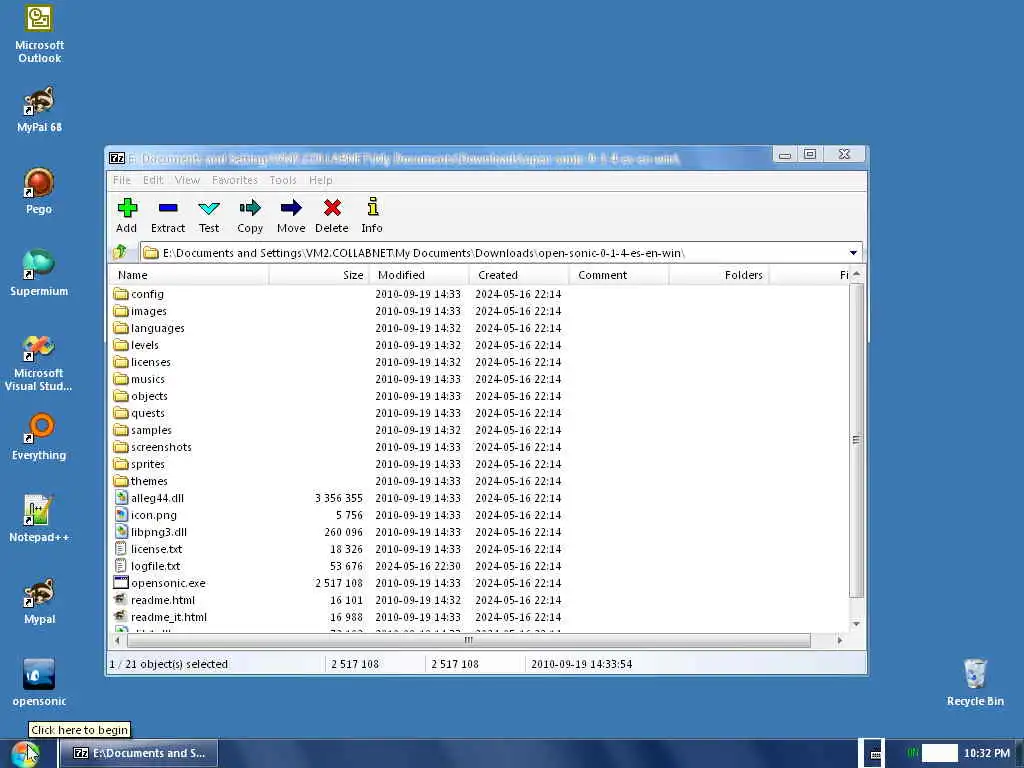Click the address path field
The image size is (1024, 768).
coord(501,253)
